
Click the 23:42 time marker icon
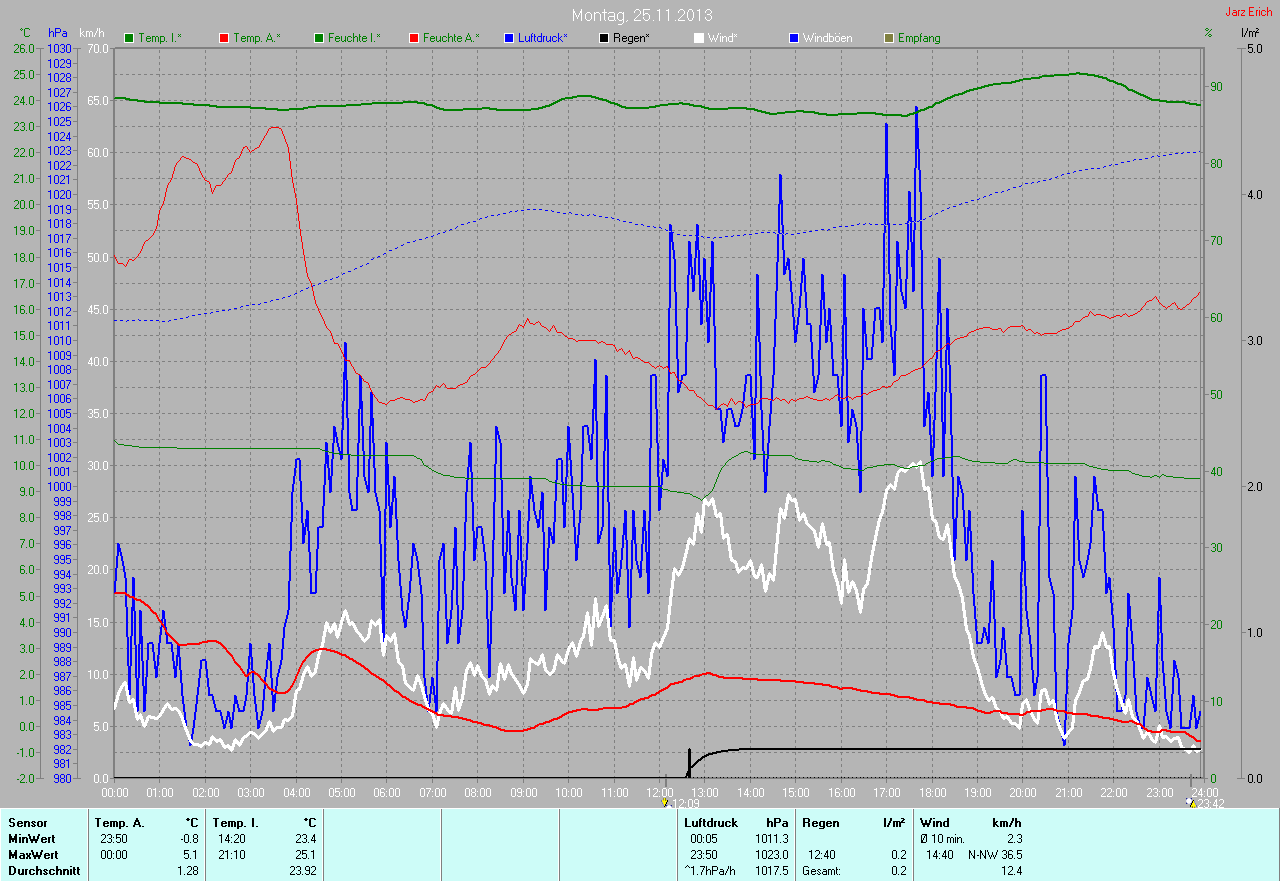tap(1189, 802)
